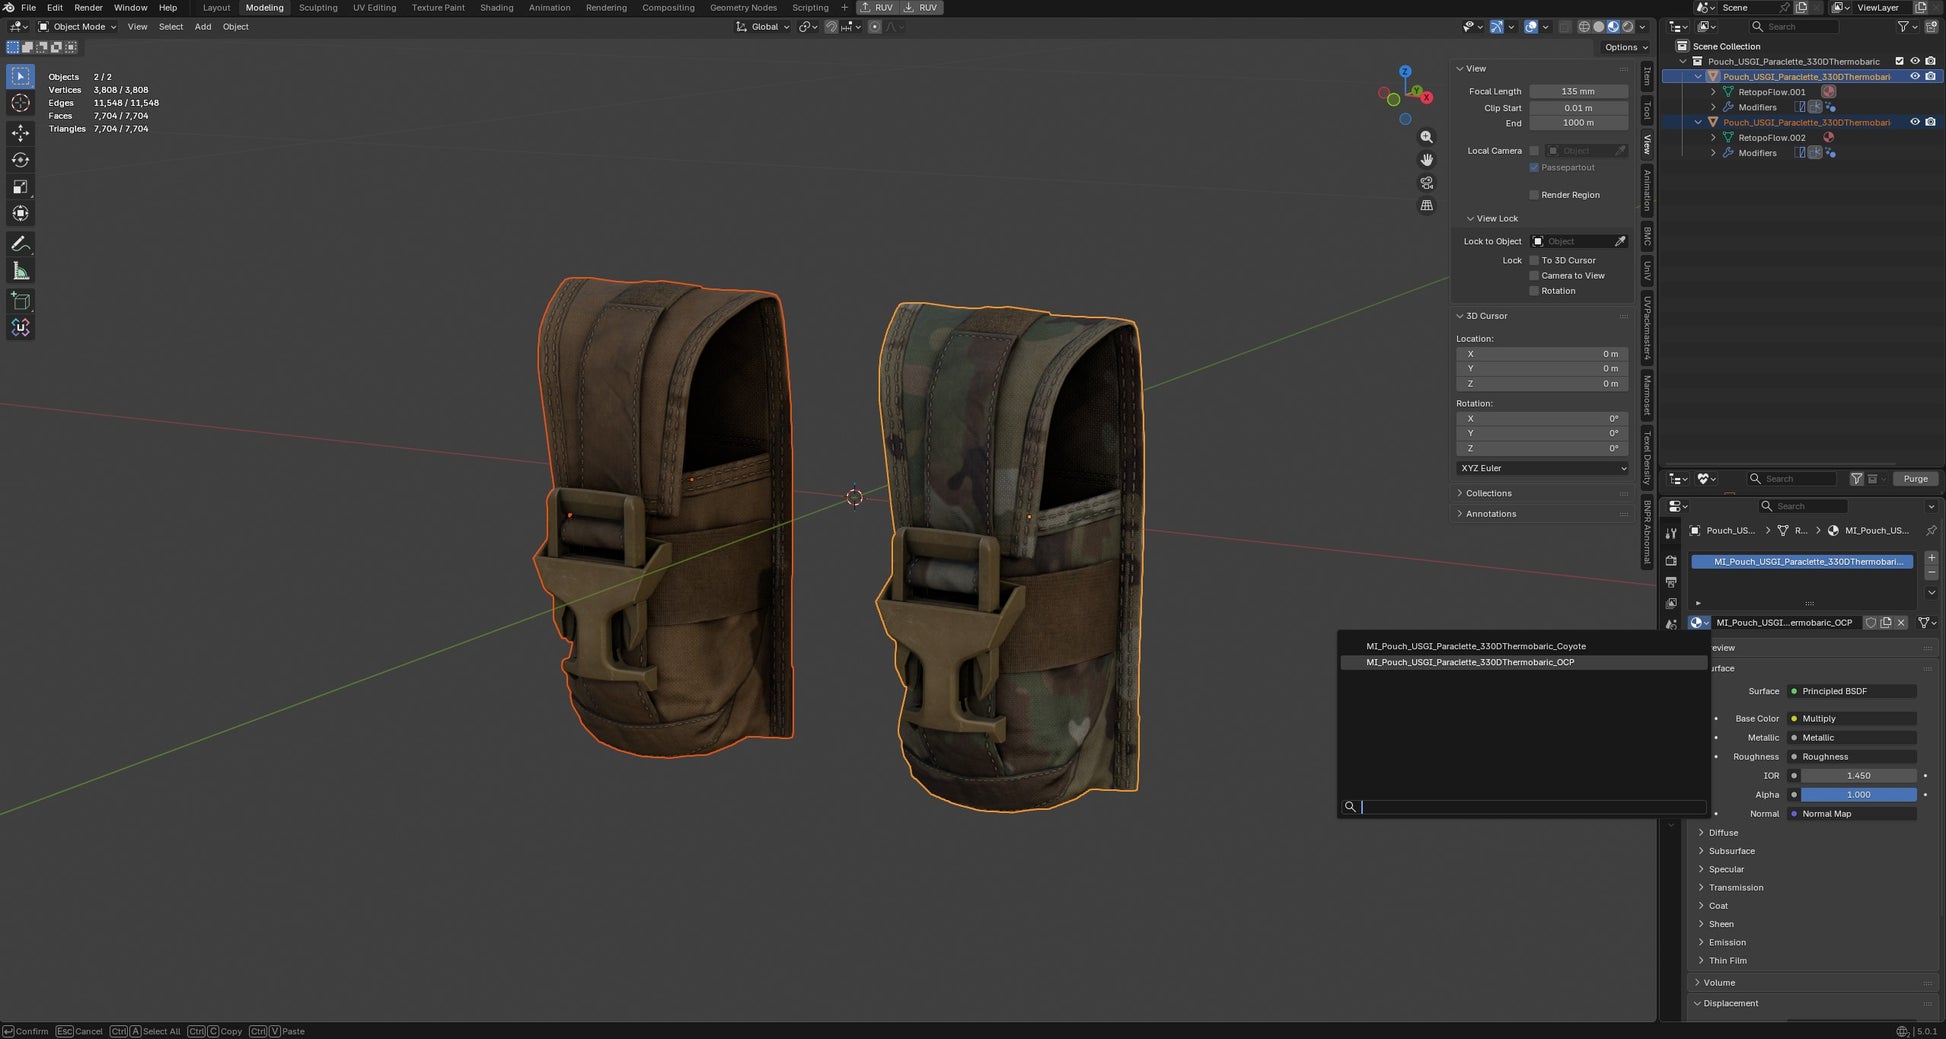
Task: Select the Measure tool
Action: pyautogui.click(x=20, y=271)
